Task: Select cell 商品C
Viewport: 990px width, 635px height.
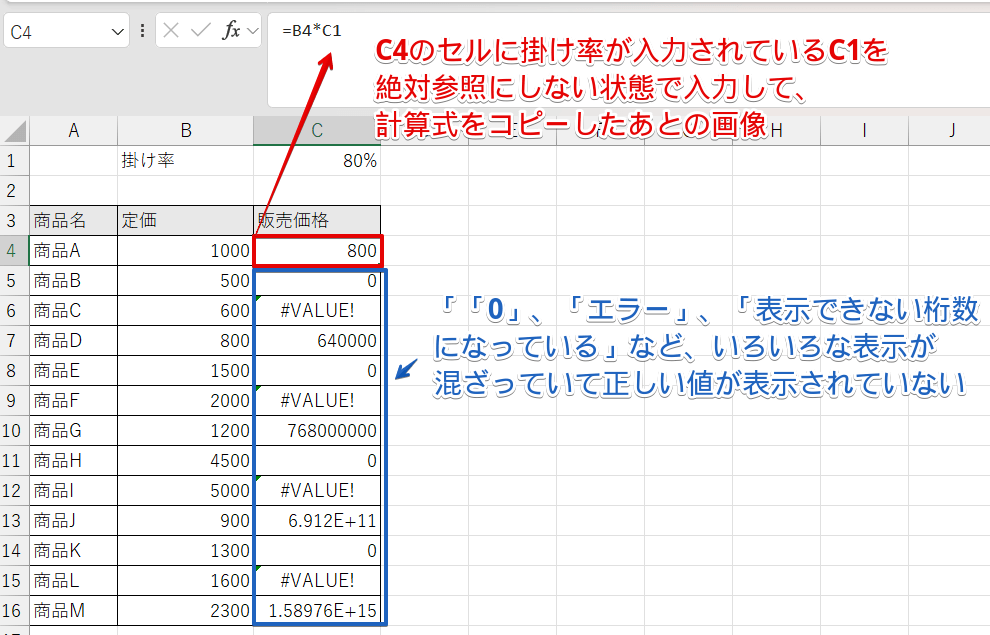Action: pos(73,311)
